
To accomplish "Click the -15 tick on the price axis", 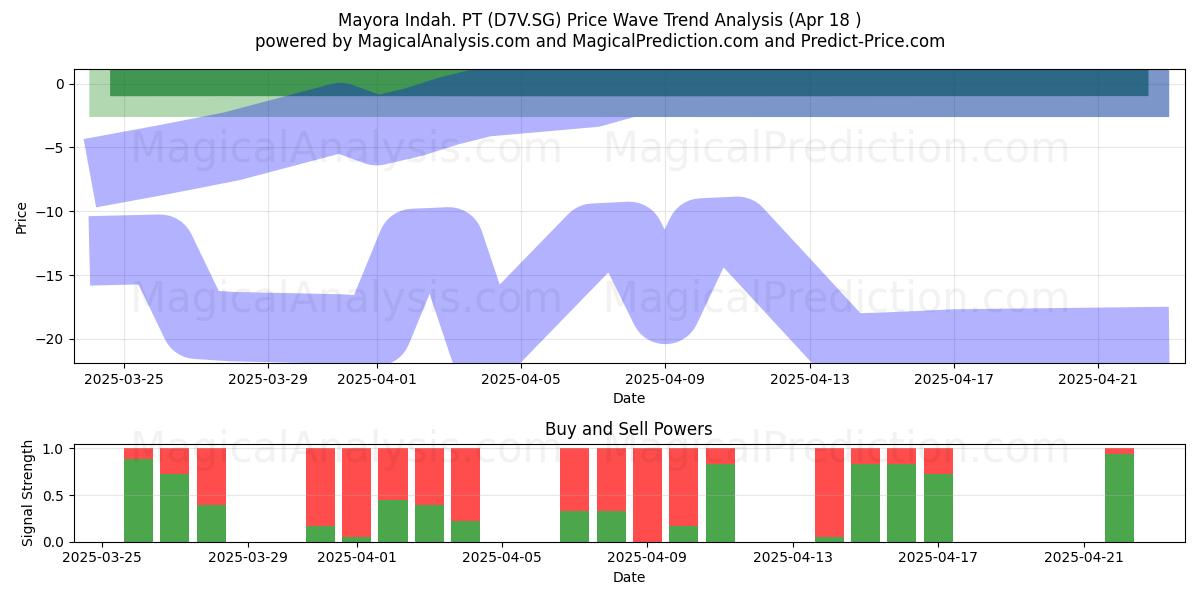I will (48, 275).
